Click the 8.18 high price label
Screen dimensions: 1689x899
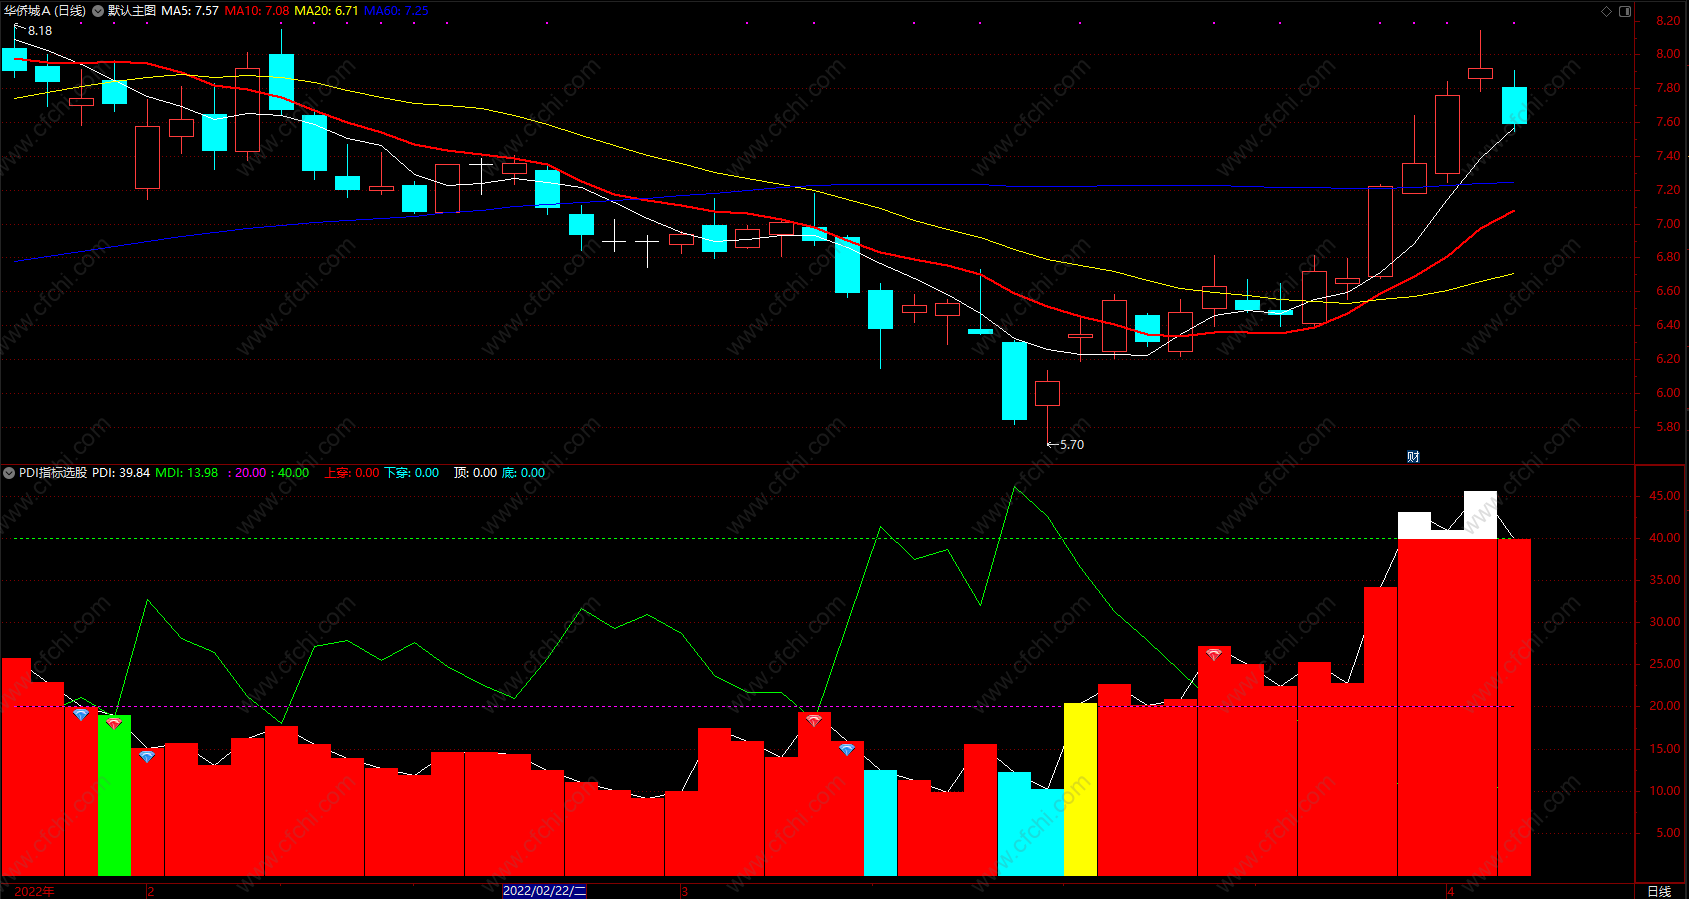point(40,31)
